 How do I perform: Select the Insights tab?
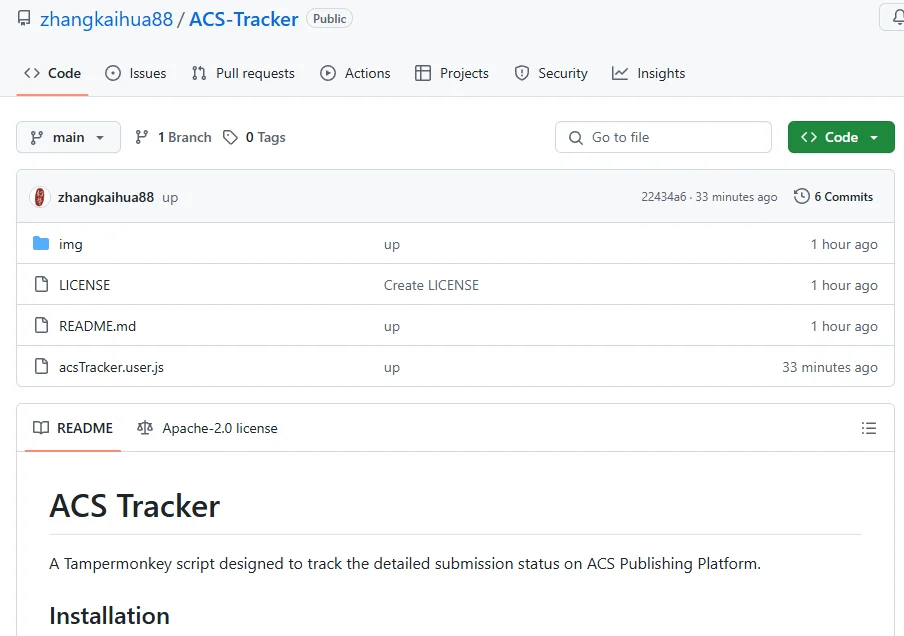649,73
